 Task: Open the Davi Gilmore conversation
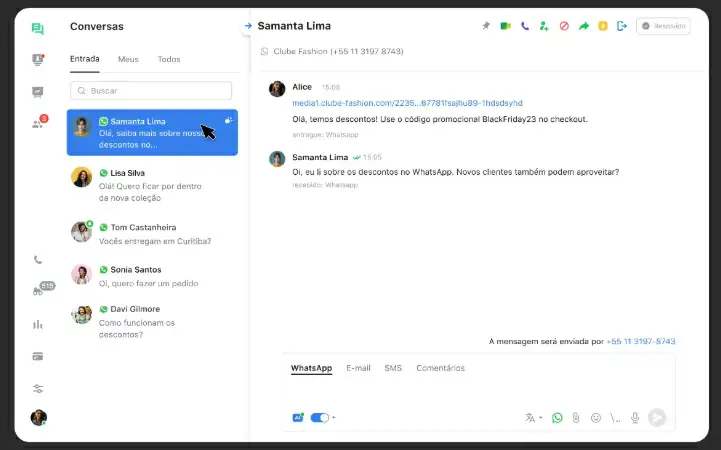(152, 321)
